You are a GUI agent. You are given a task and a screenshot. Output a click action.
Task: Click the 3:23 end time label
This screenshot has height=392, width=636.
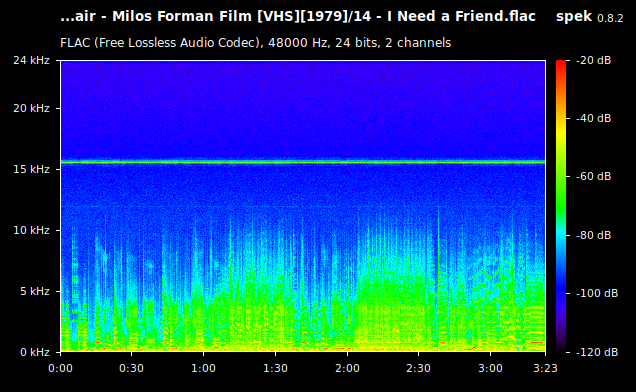click(x=545, y=368)
